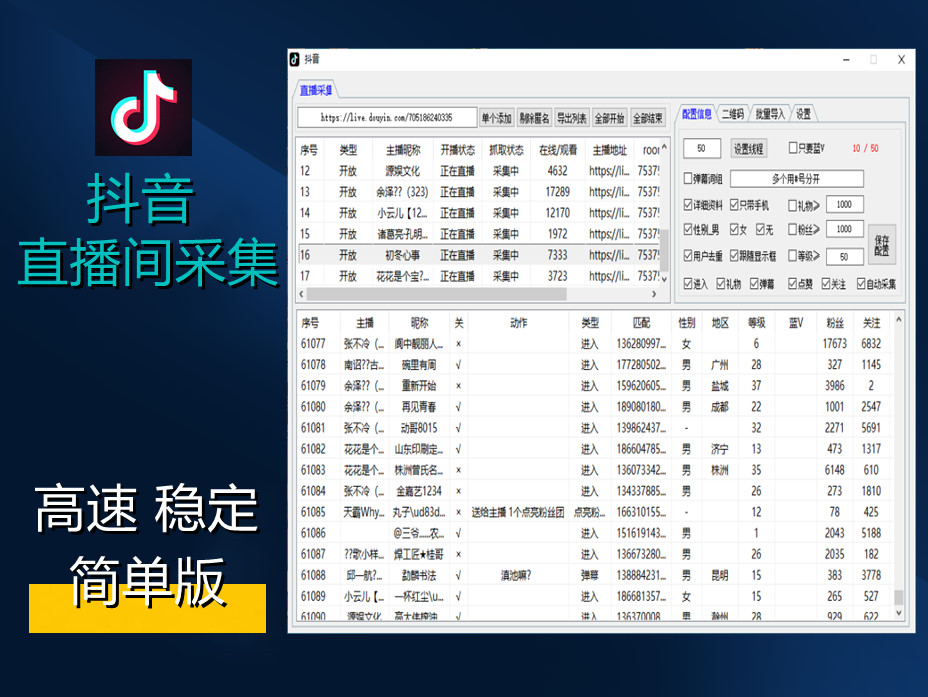The height and width of the screenshot is (697, 928).
Task: Click the Douyin icon in the title bar
Action: click(295, 59)
